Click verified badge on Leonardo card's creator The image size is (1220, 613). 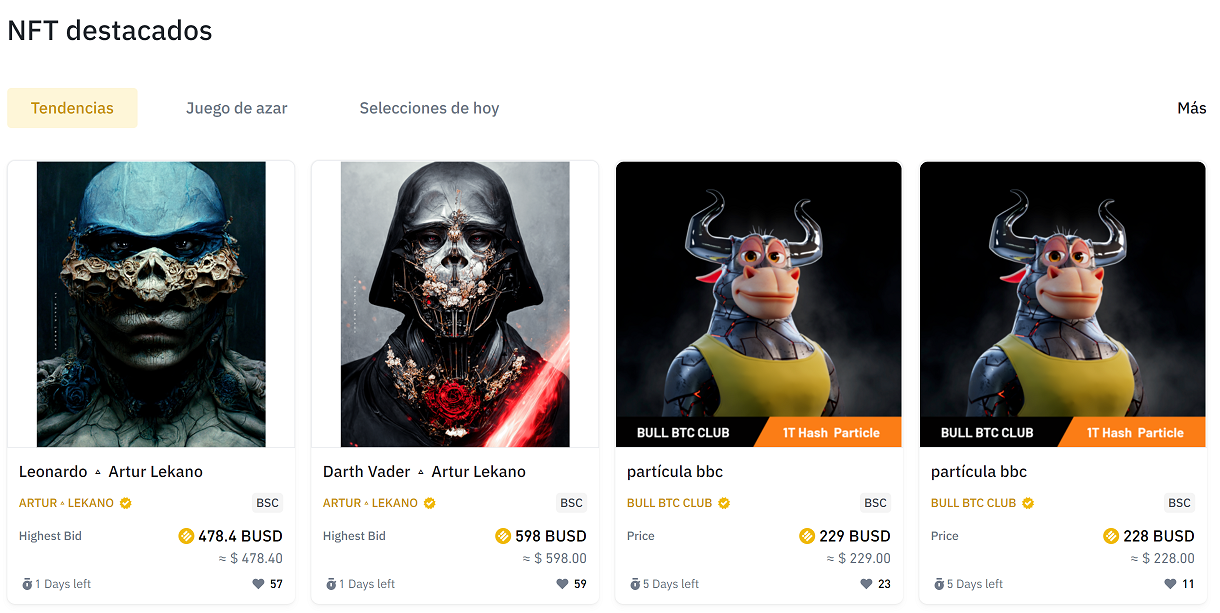[x=126, y=503]
